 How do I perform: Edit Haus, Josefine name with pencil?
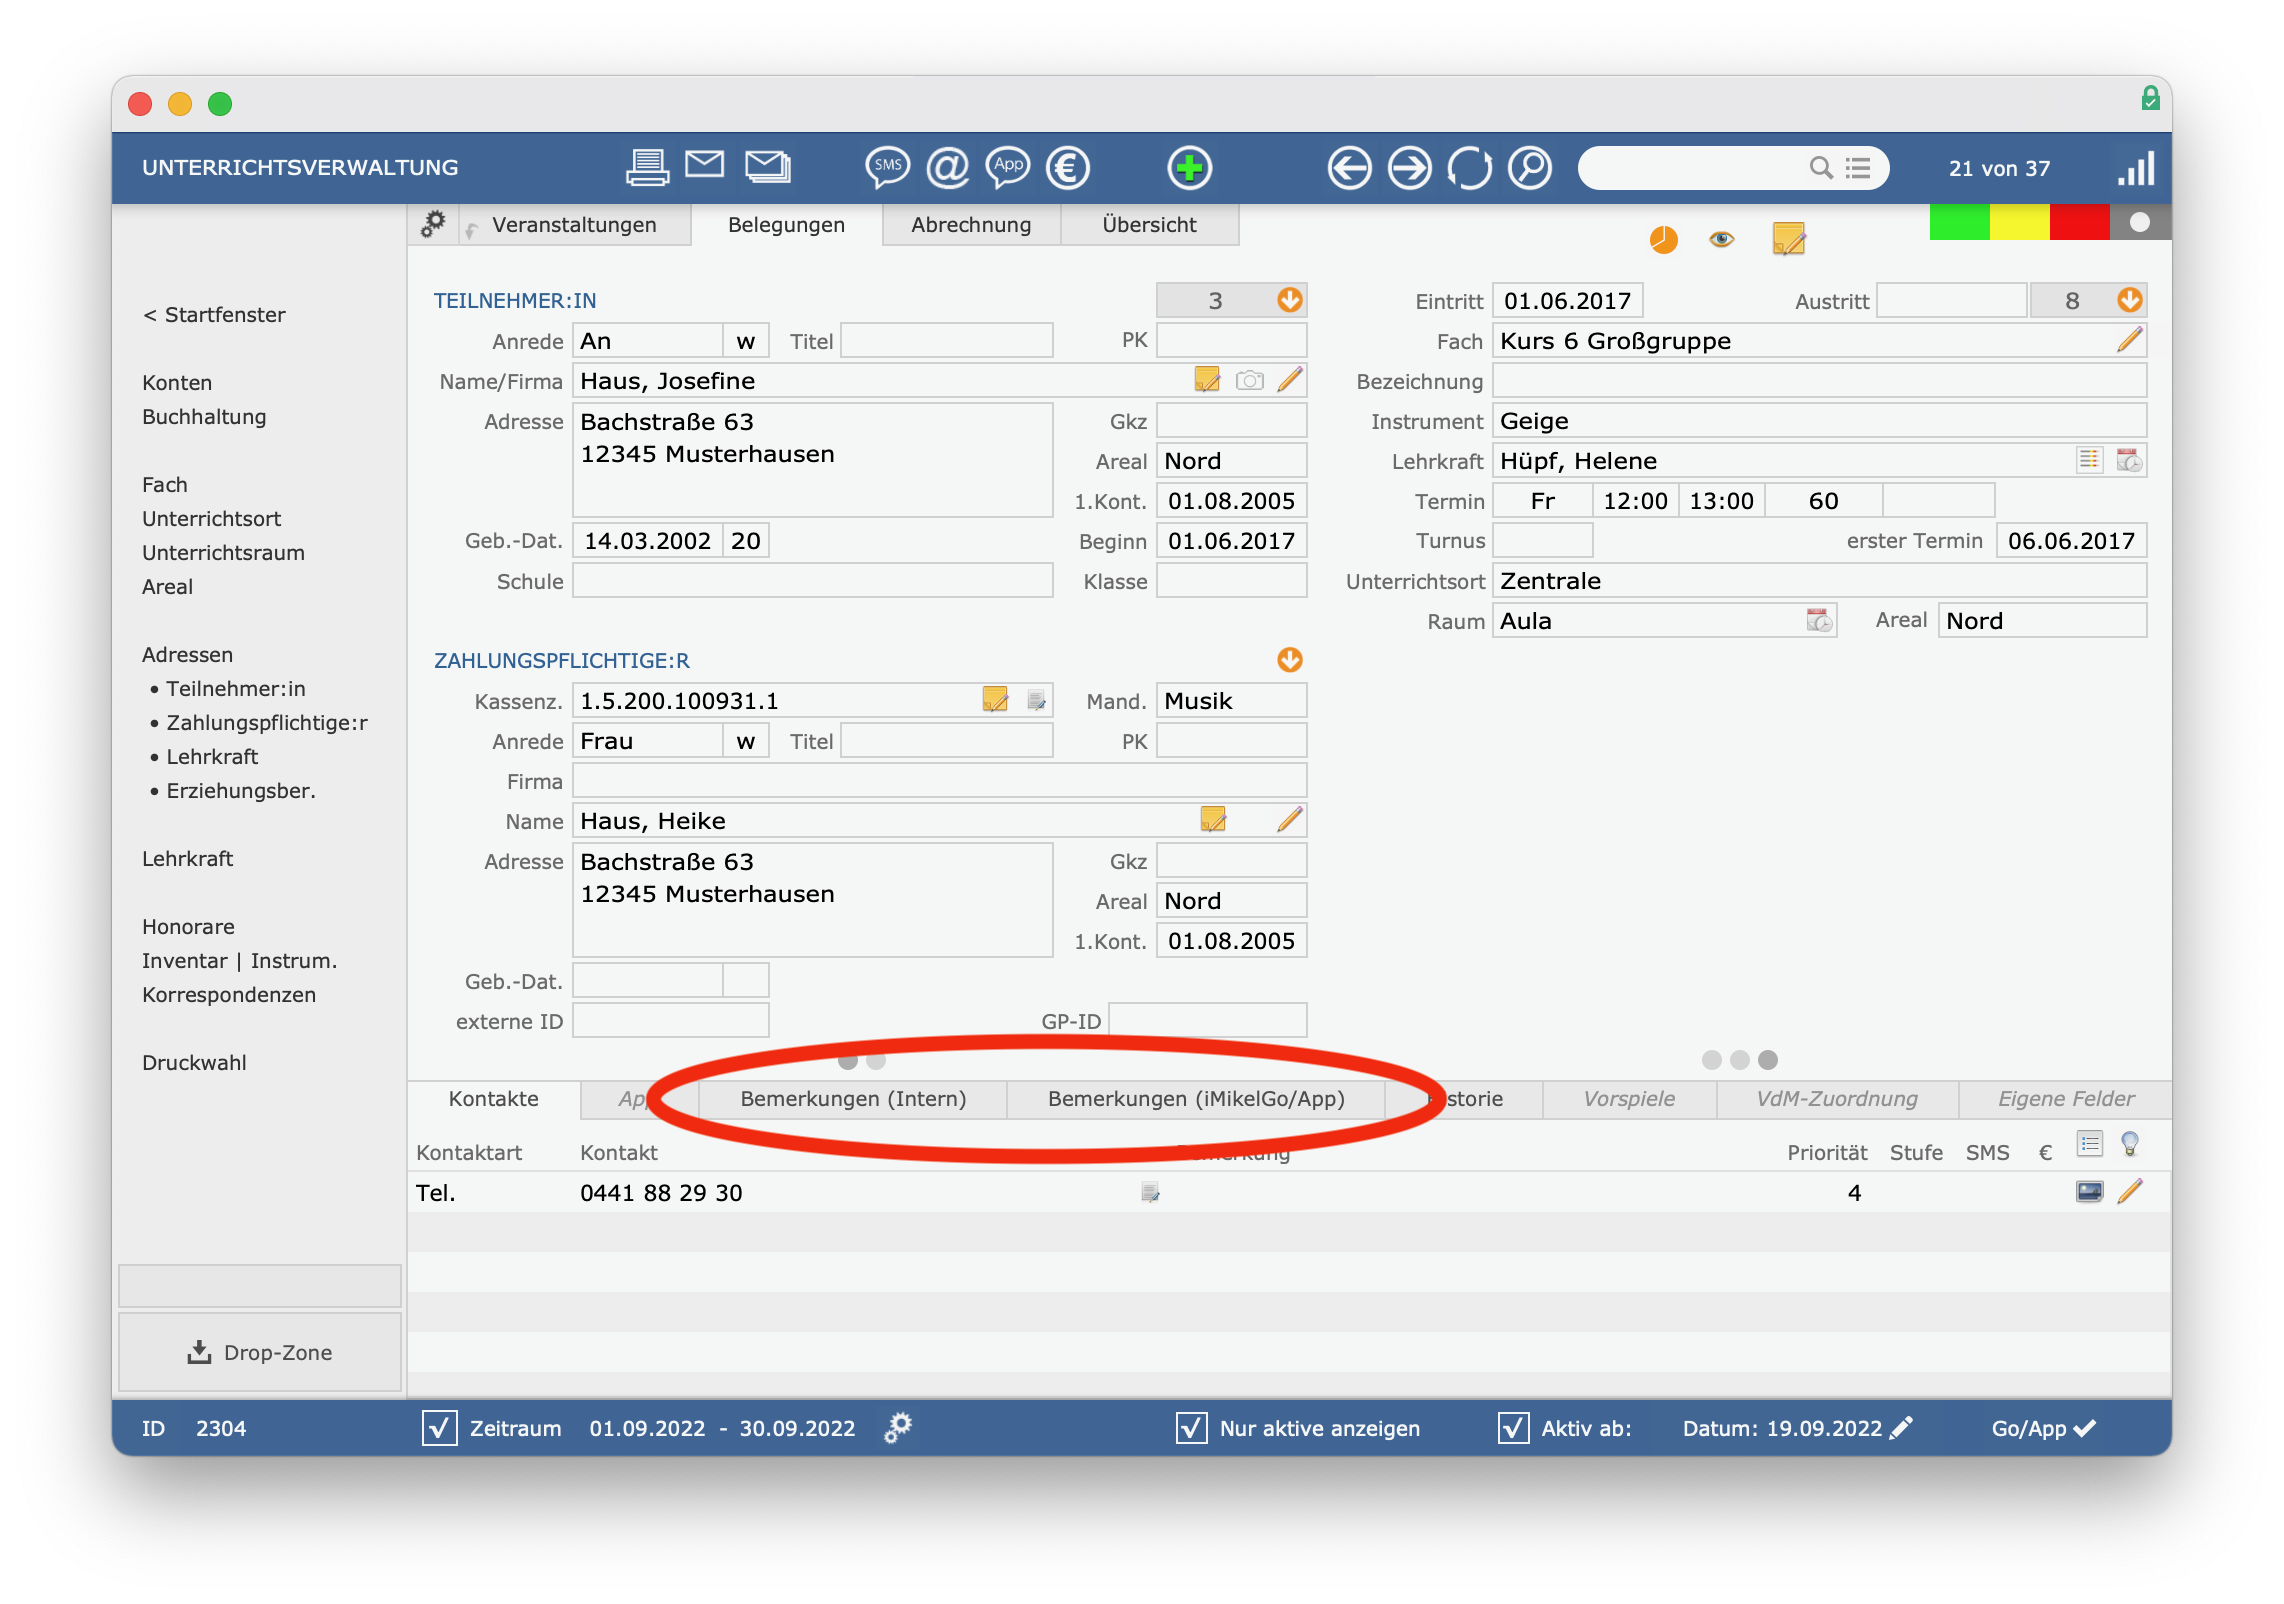click(1290, 380)
